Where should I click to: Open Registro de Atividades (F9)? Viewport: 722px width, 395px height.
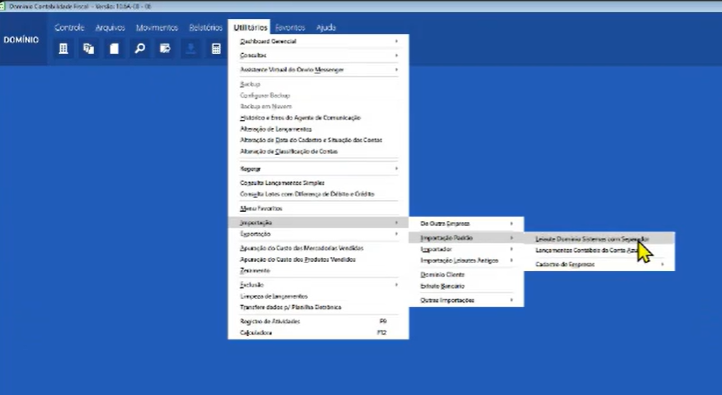318,321
